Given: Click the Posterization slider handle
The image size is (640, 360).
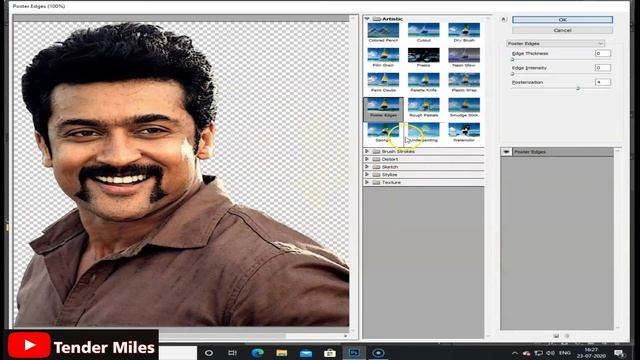Looking at the screenshot, I should [578, 88].
